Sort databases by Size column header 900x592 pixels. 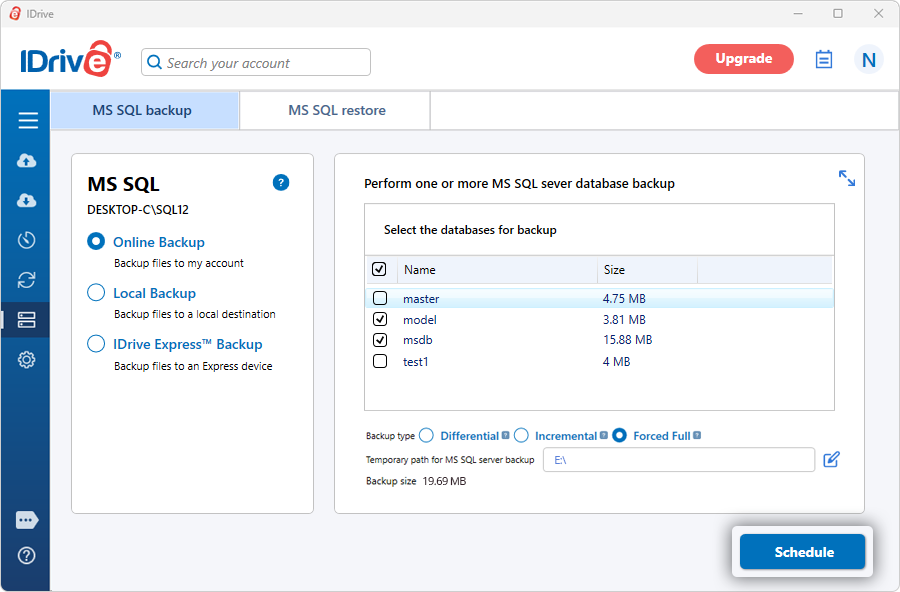click(x=647, y=270)
